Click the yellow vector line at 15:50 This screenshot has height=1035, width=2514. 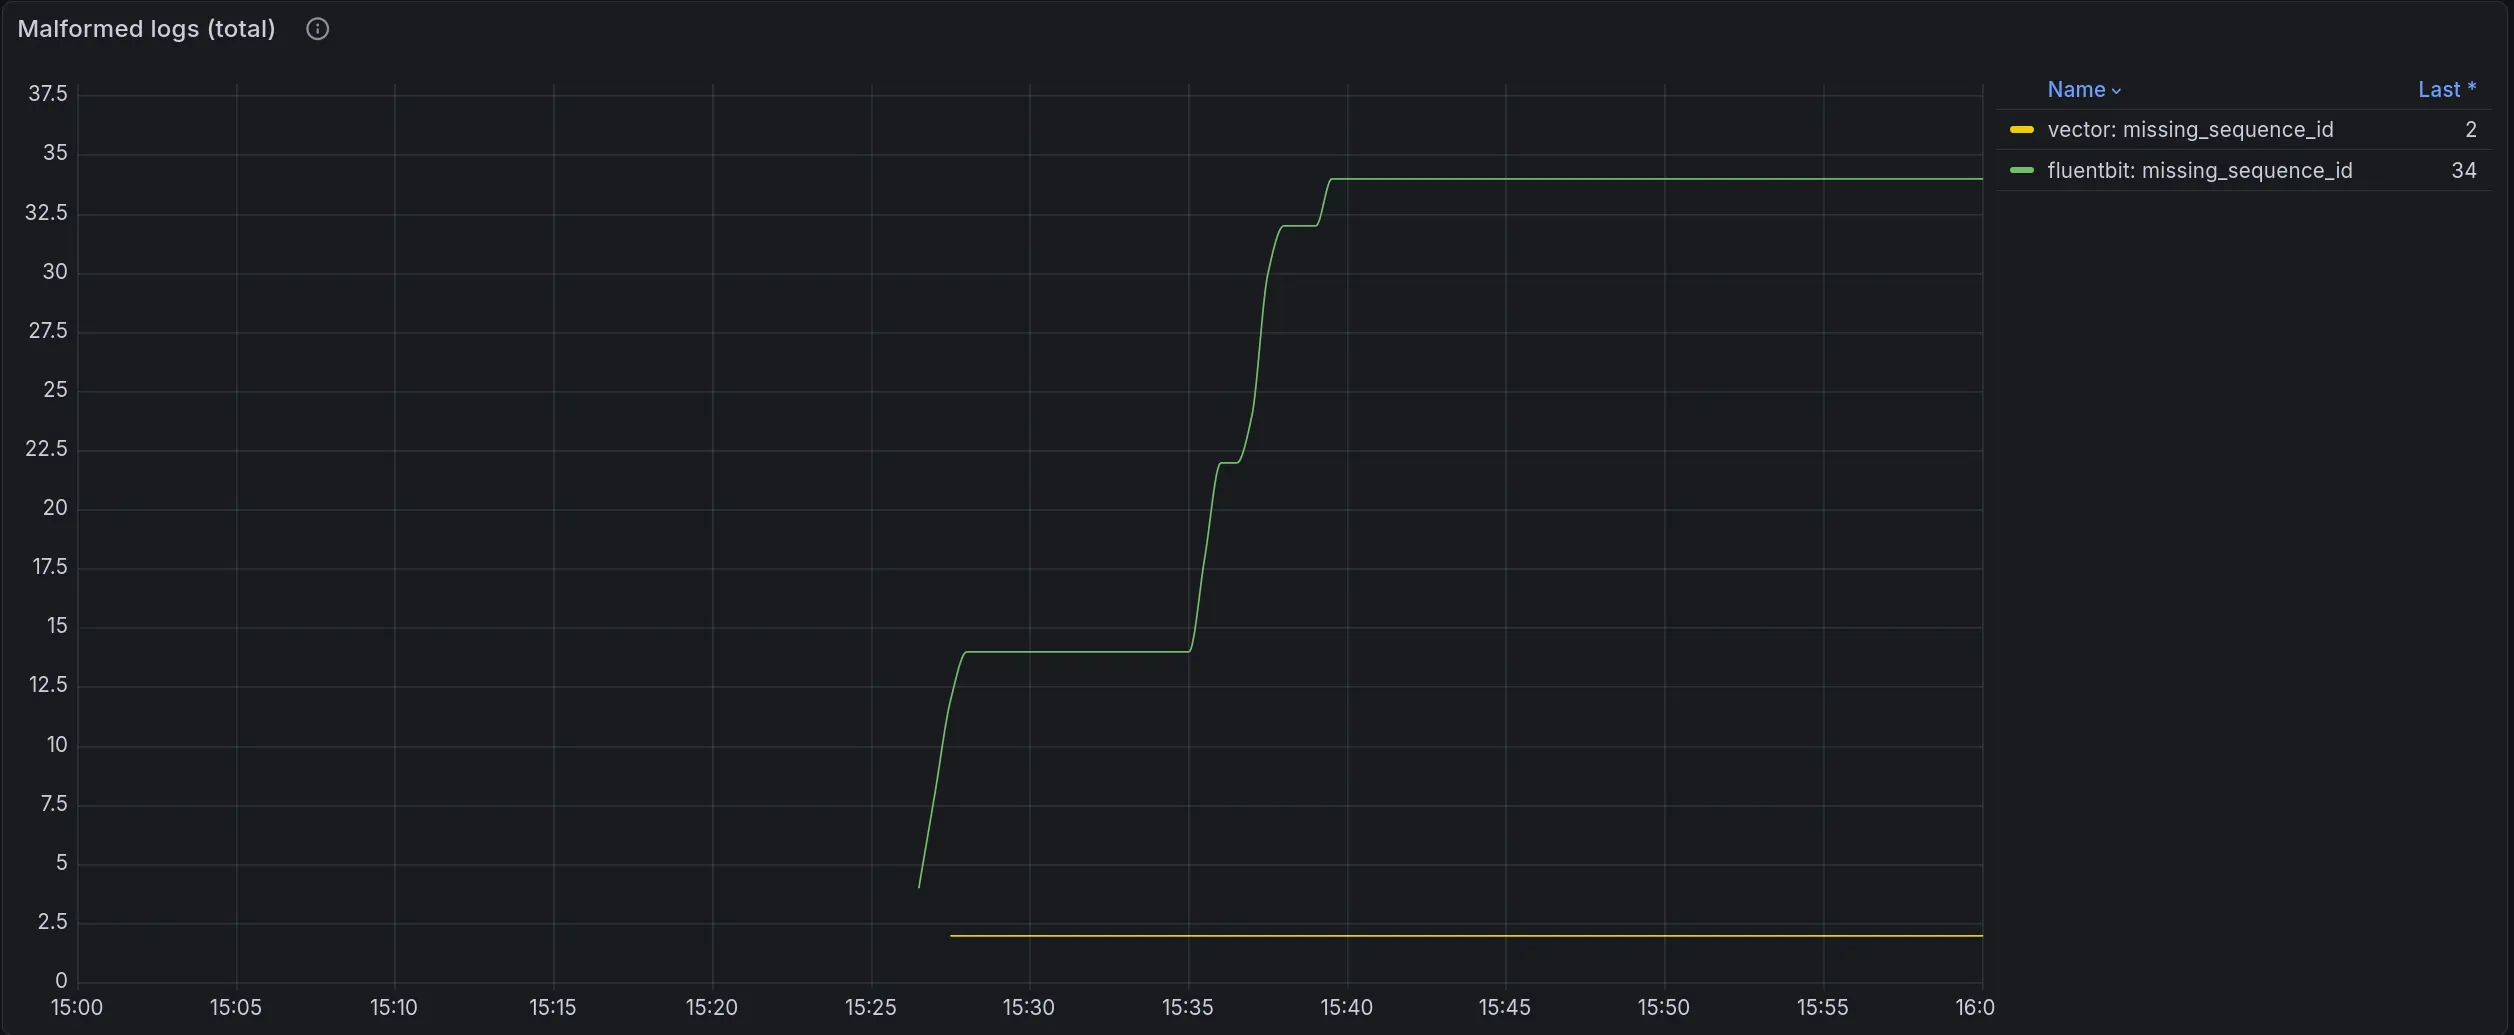pos(1664,936)
